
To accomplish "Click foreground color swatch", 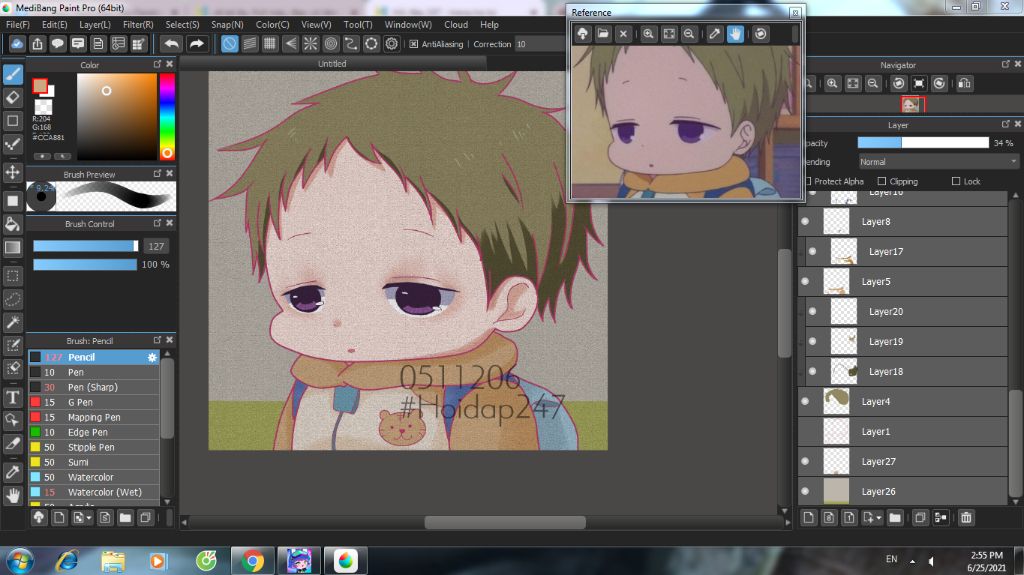I will click(x=40, y=86).
